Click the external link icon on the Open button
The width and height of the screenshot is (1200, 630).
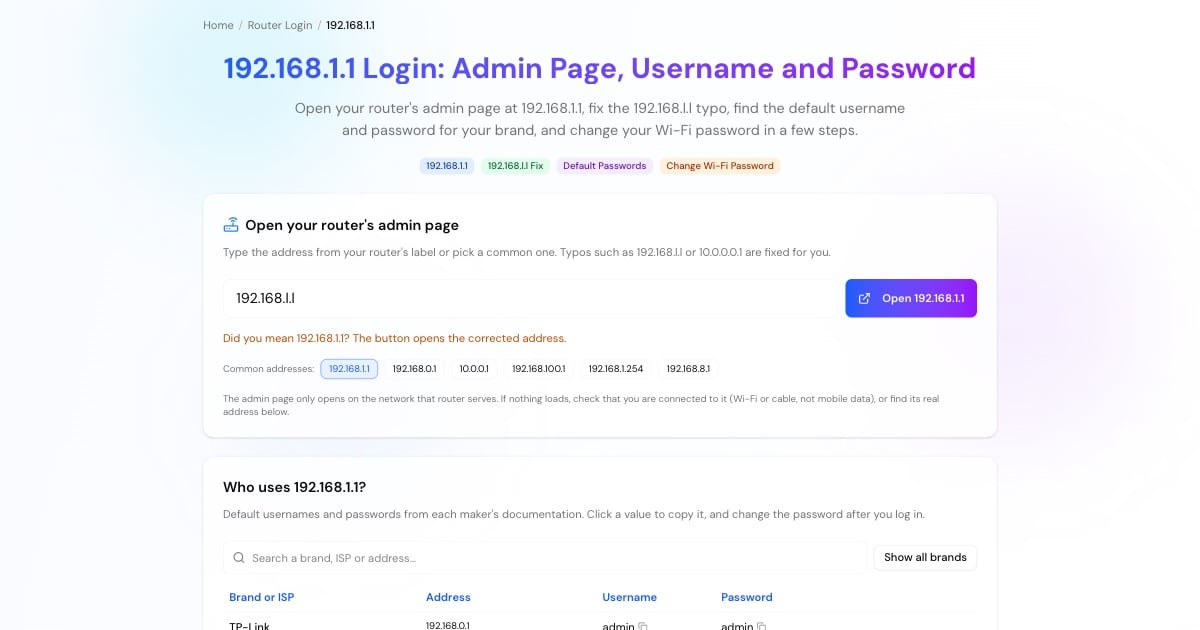(x=865, y=298)
